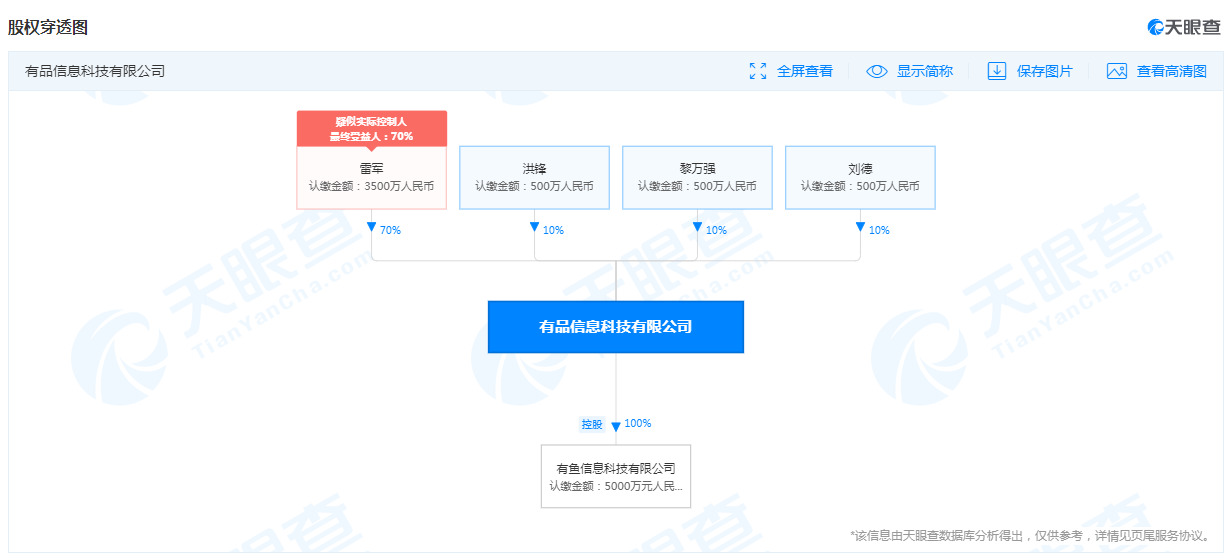Click the 10% label under 黎万强
1232x560 pixels.
point(716,230)
